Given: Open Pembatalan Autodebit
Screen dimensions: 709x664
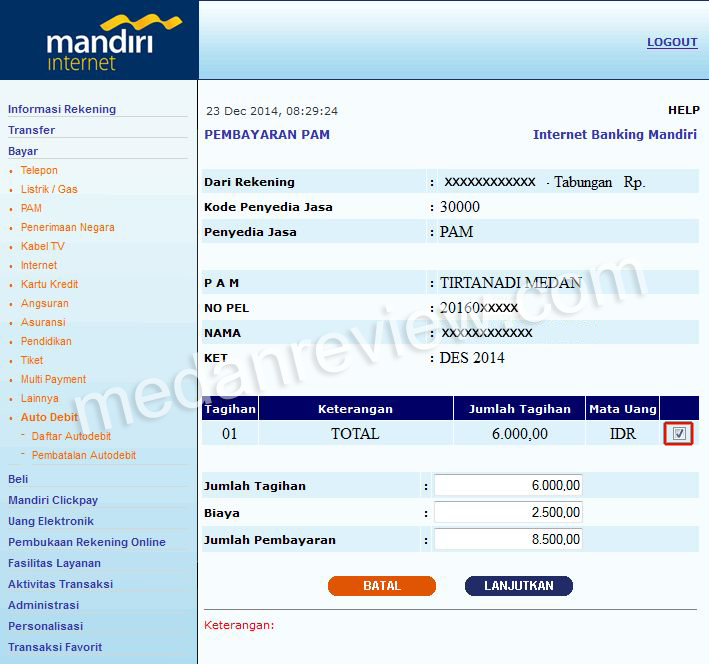Looking at the screenshot, I should point(84,455).
